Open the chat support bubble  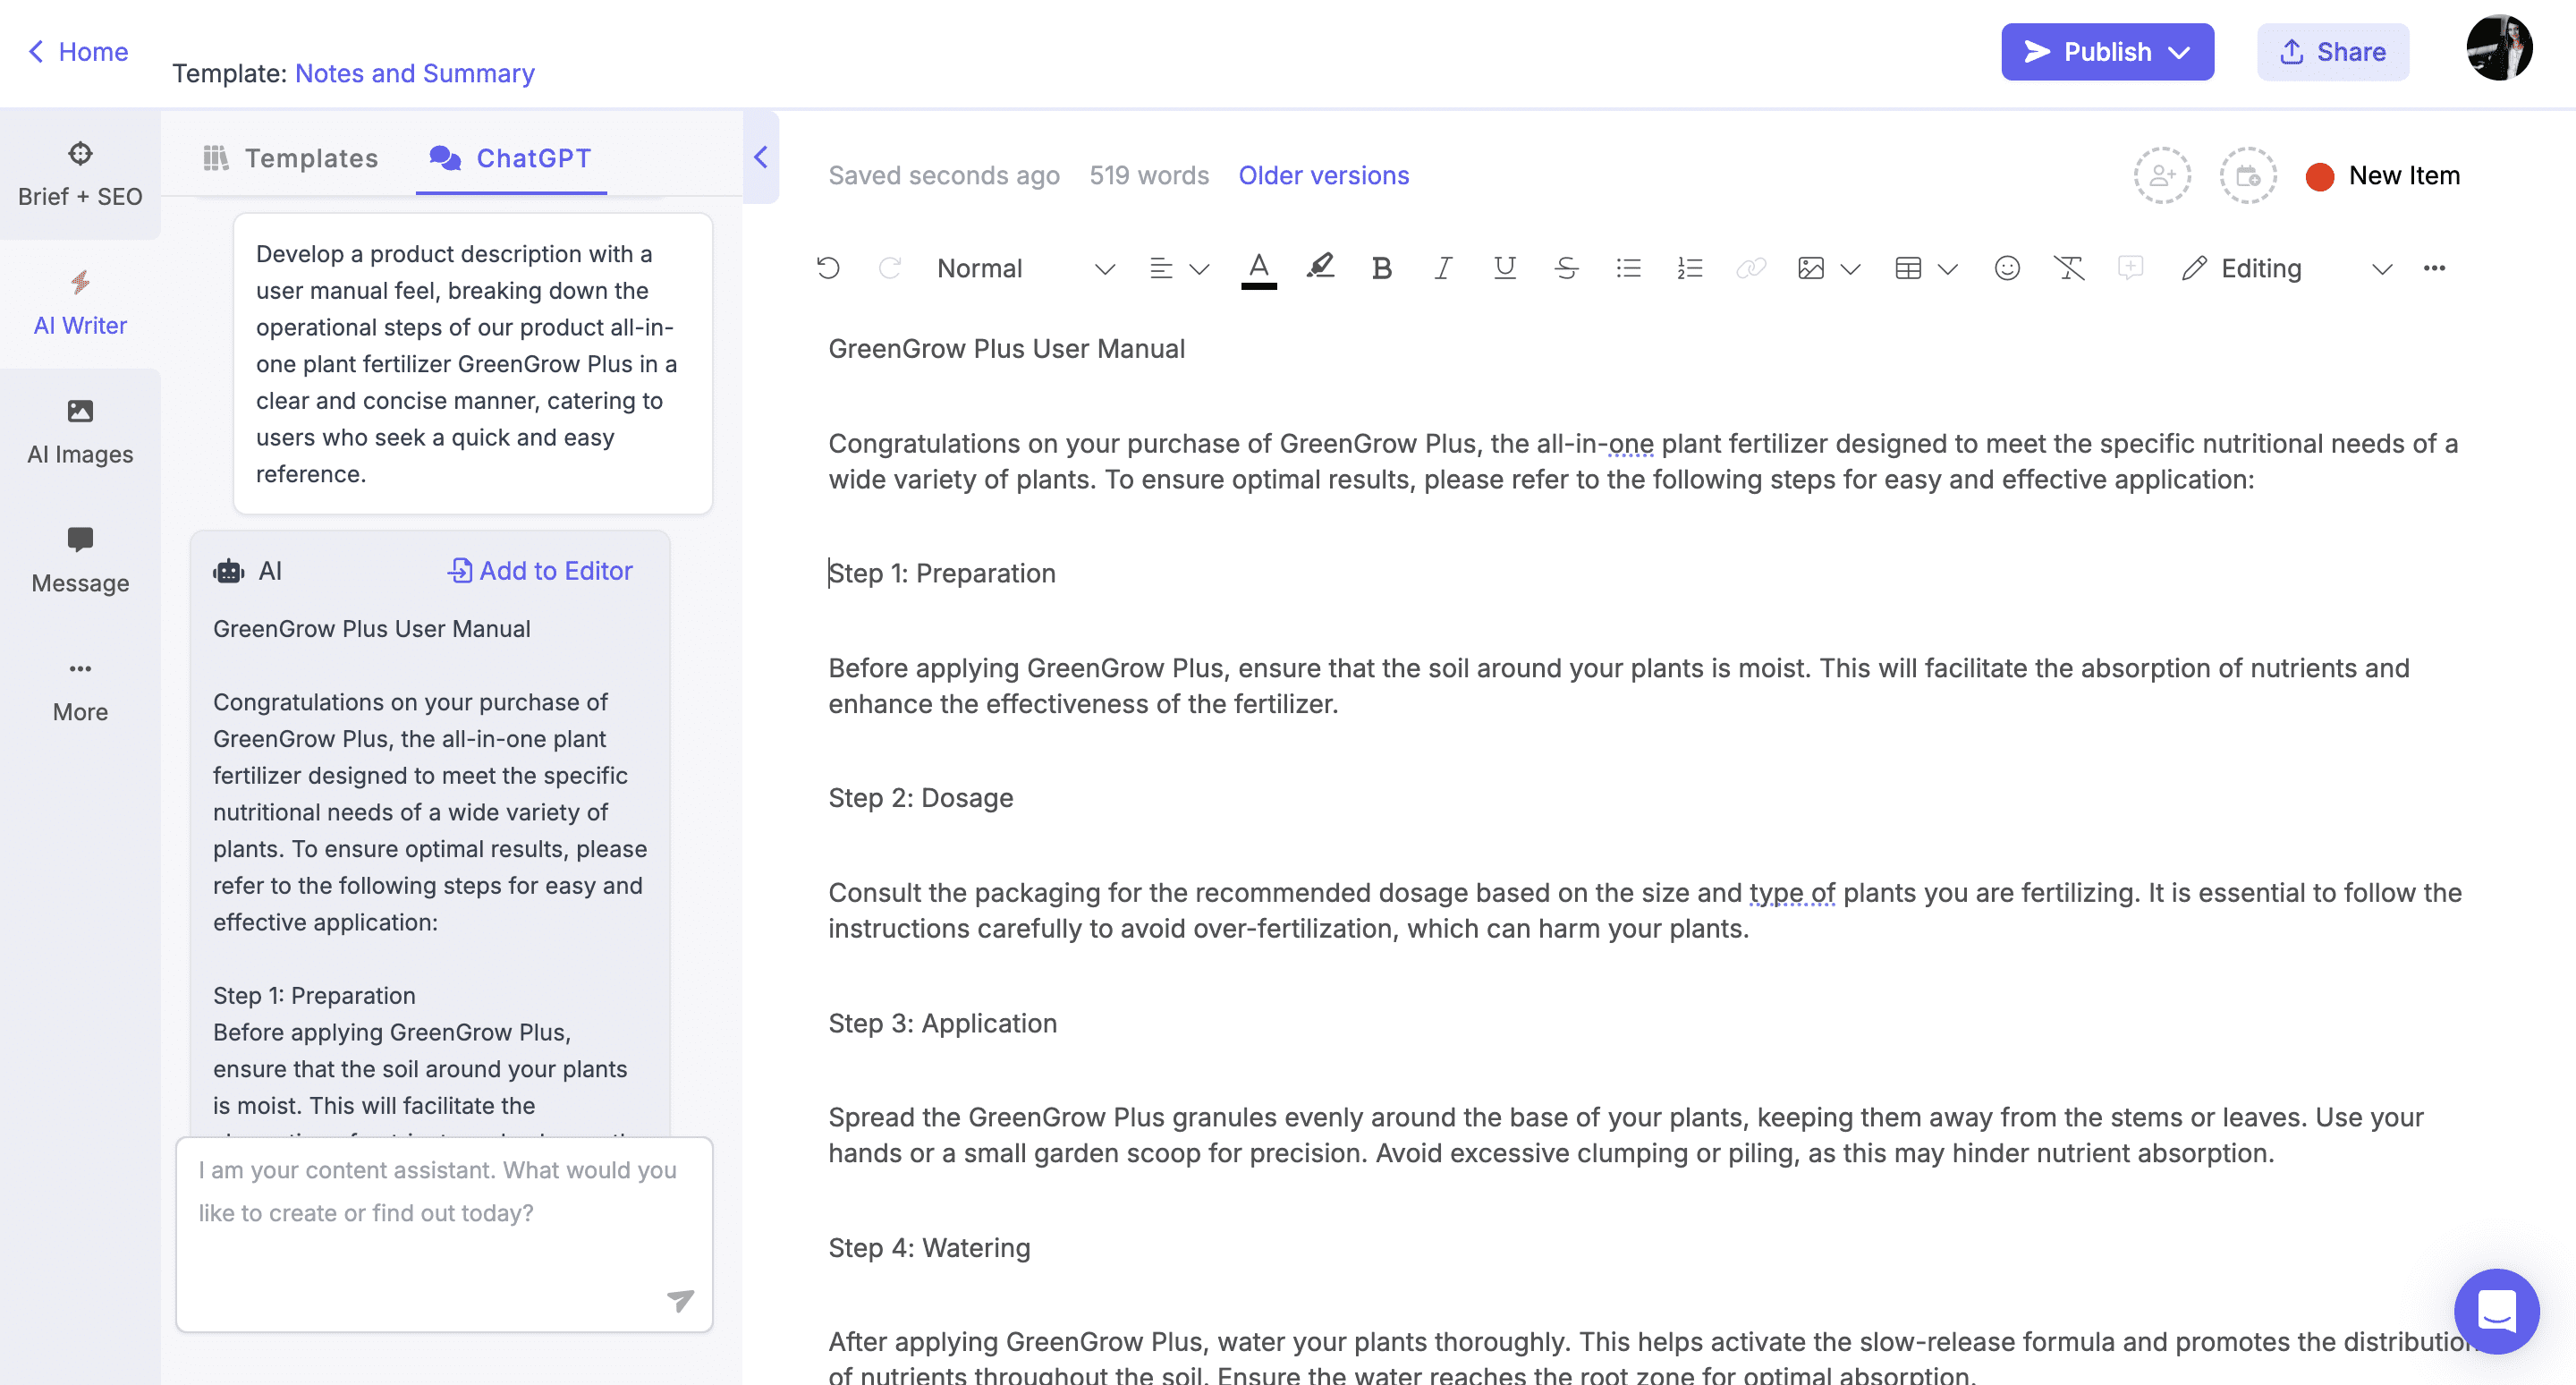(2496, 1311)
